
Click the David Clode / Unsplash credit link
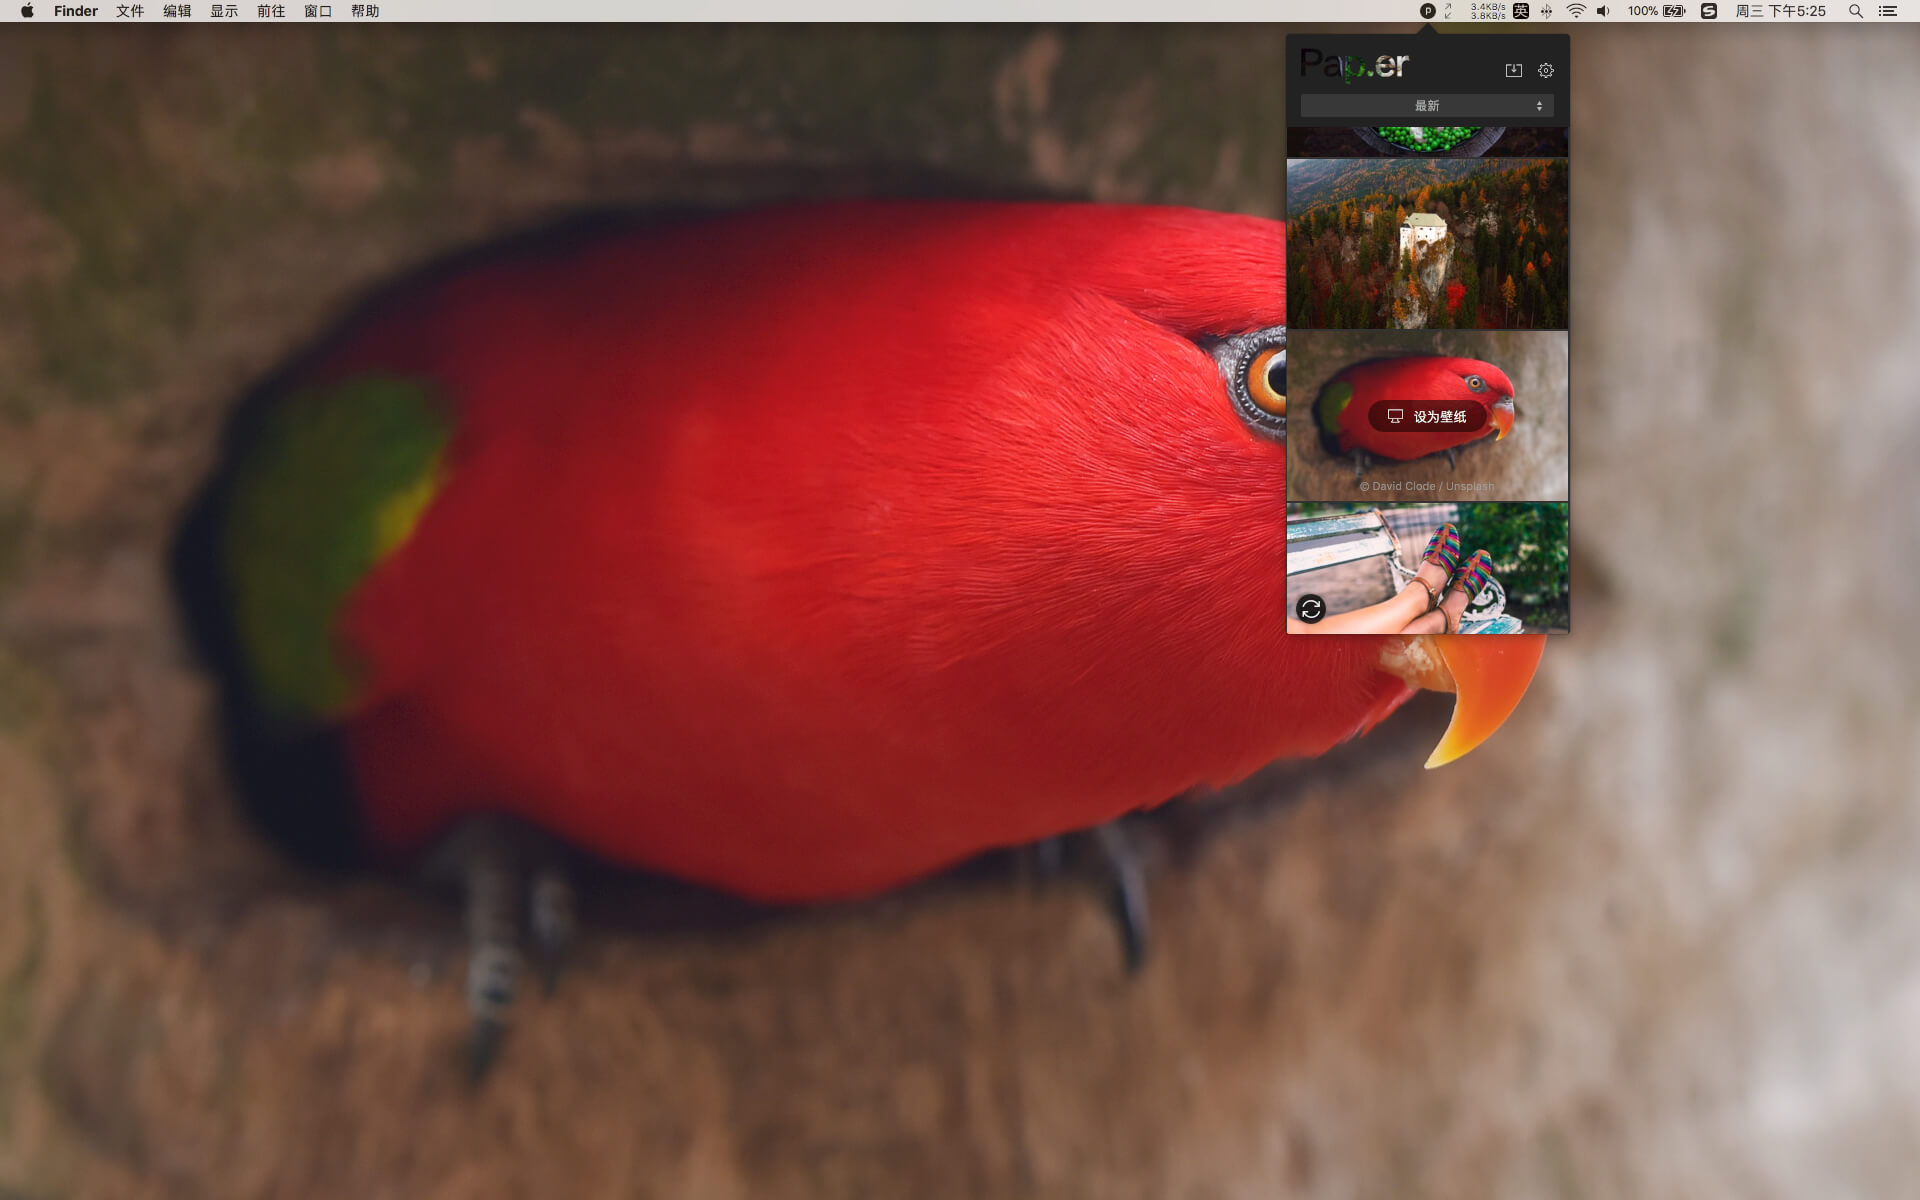1427,486
